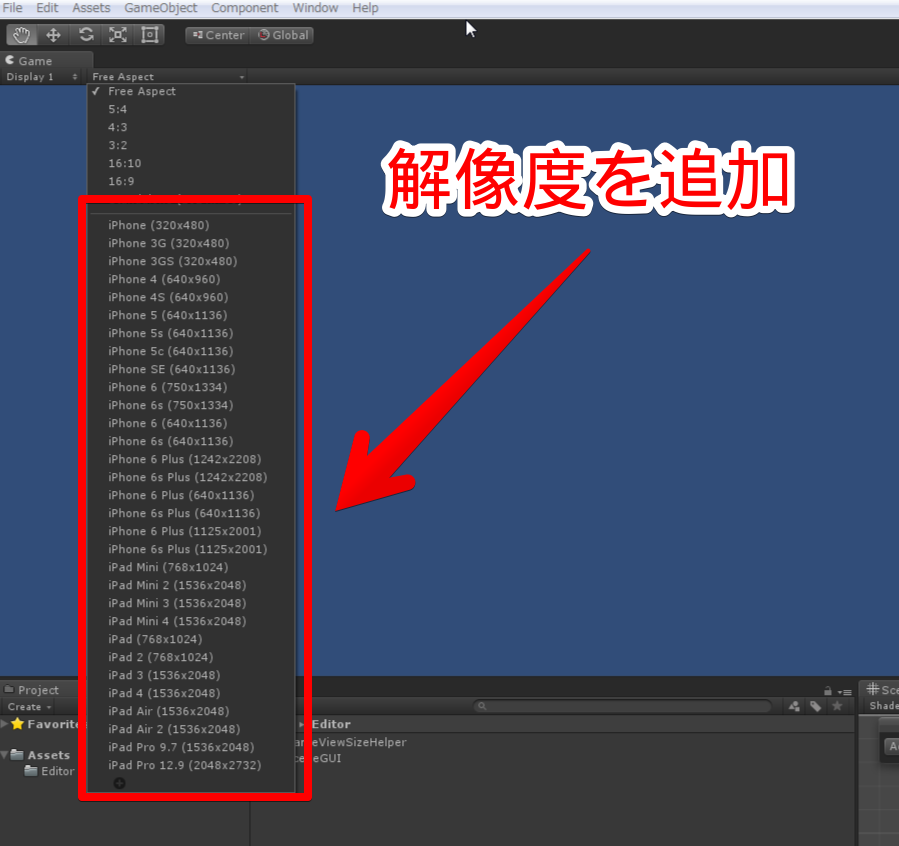Expand the Favorites tree item
The image size is (899, 846).
click(x=5, y=724)
